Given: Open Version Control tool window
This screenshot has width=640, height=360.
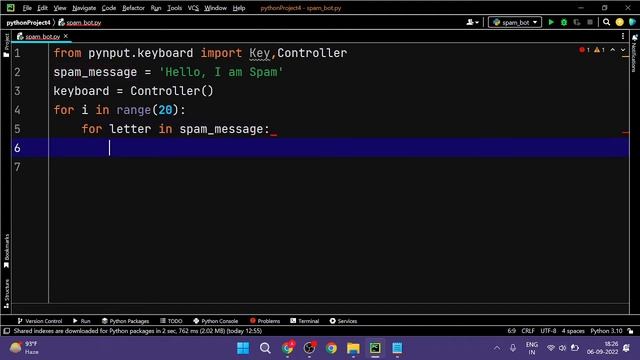Looking at the screenshot, I should 40,321.
